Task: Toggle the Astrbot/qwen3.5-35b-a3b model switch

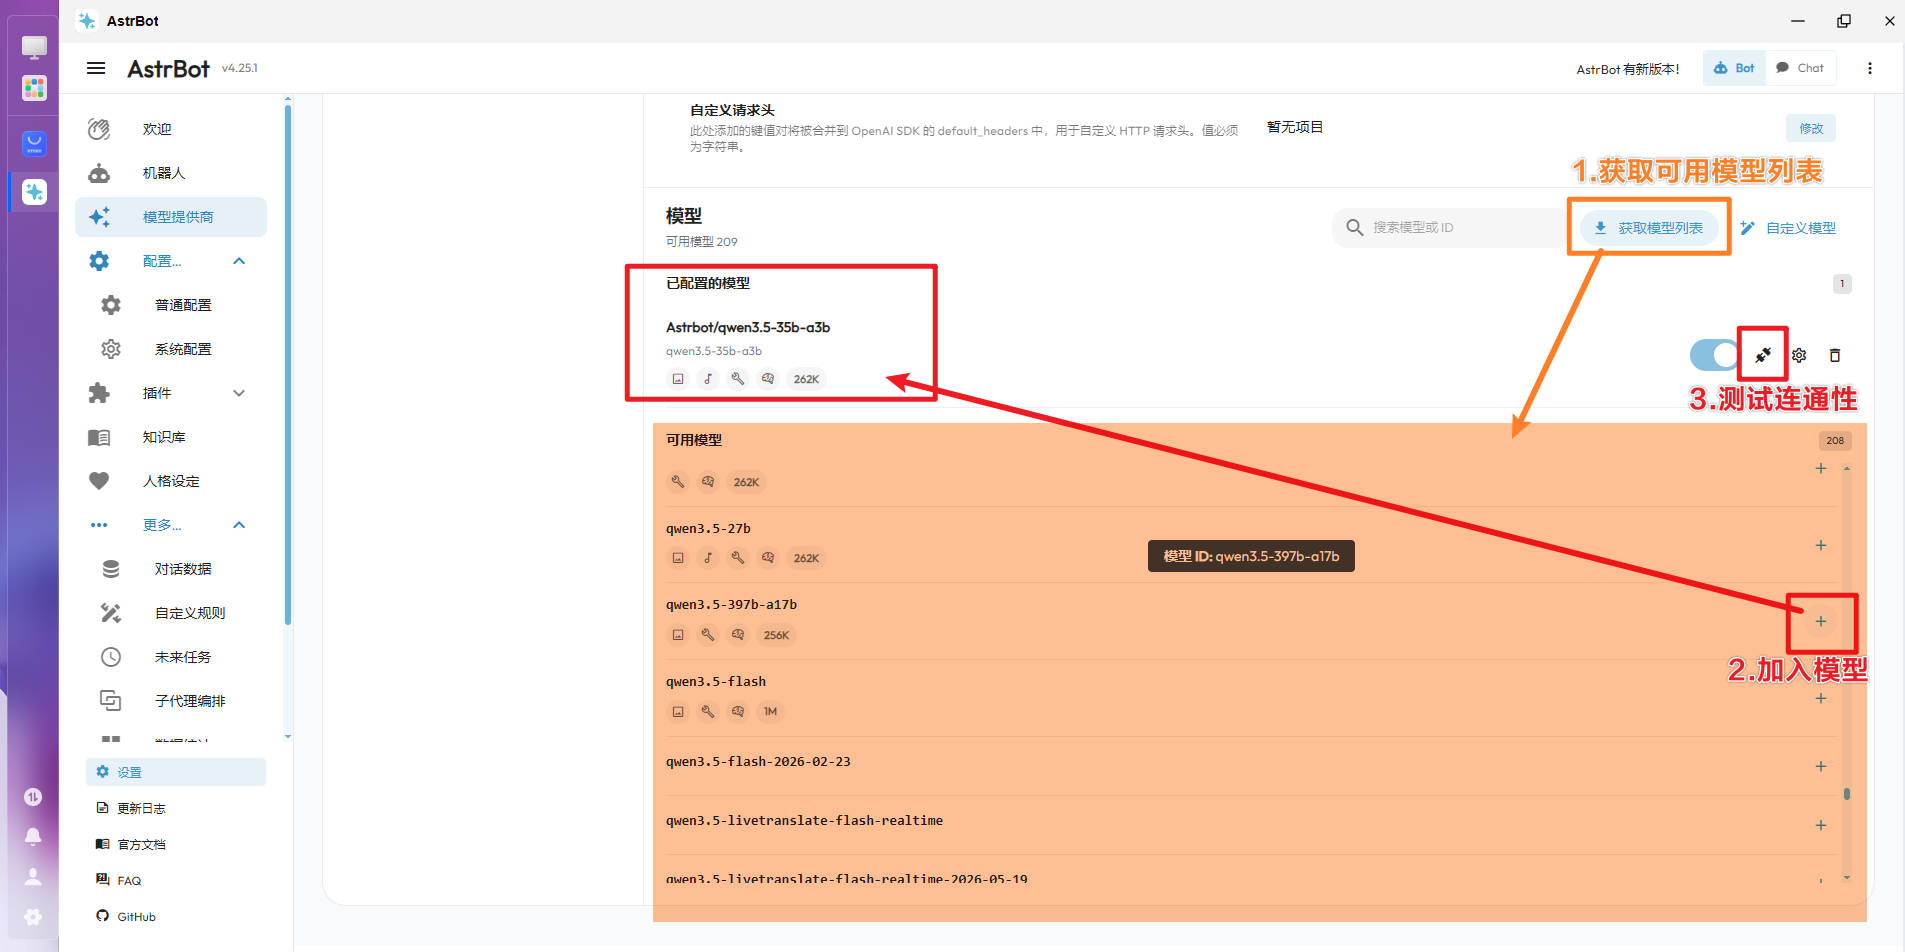Action: point(1714,355)
